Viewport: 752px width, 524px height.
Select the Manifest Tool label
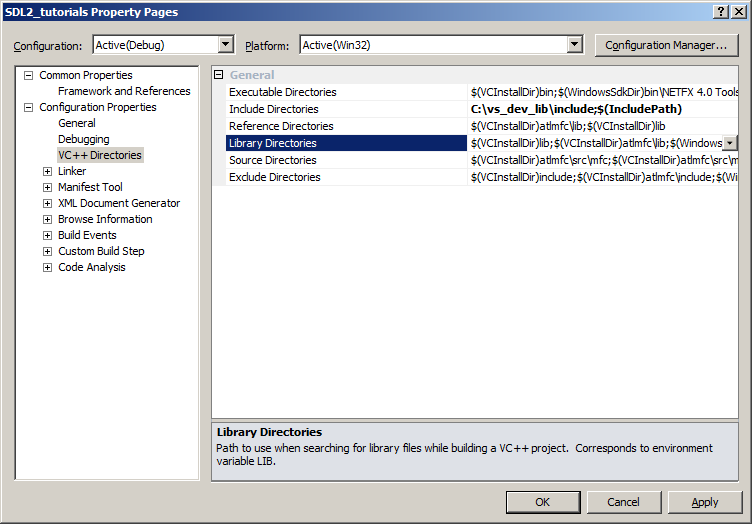(90, 187)
